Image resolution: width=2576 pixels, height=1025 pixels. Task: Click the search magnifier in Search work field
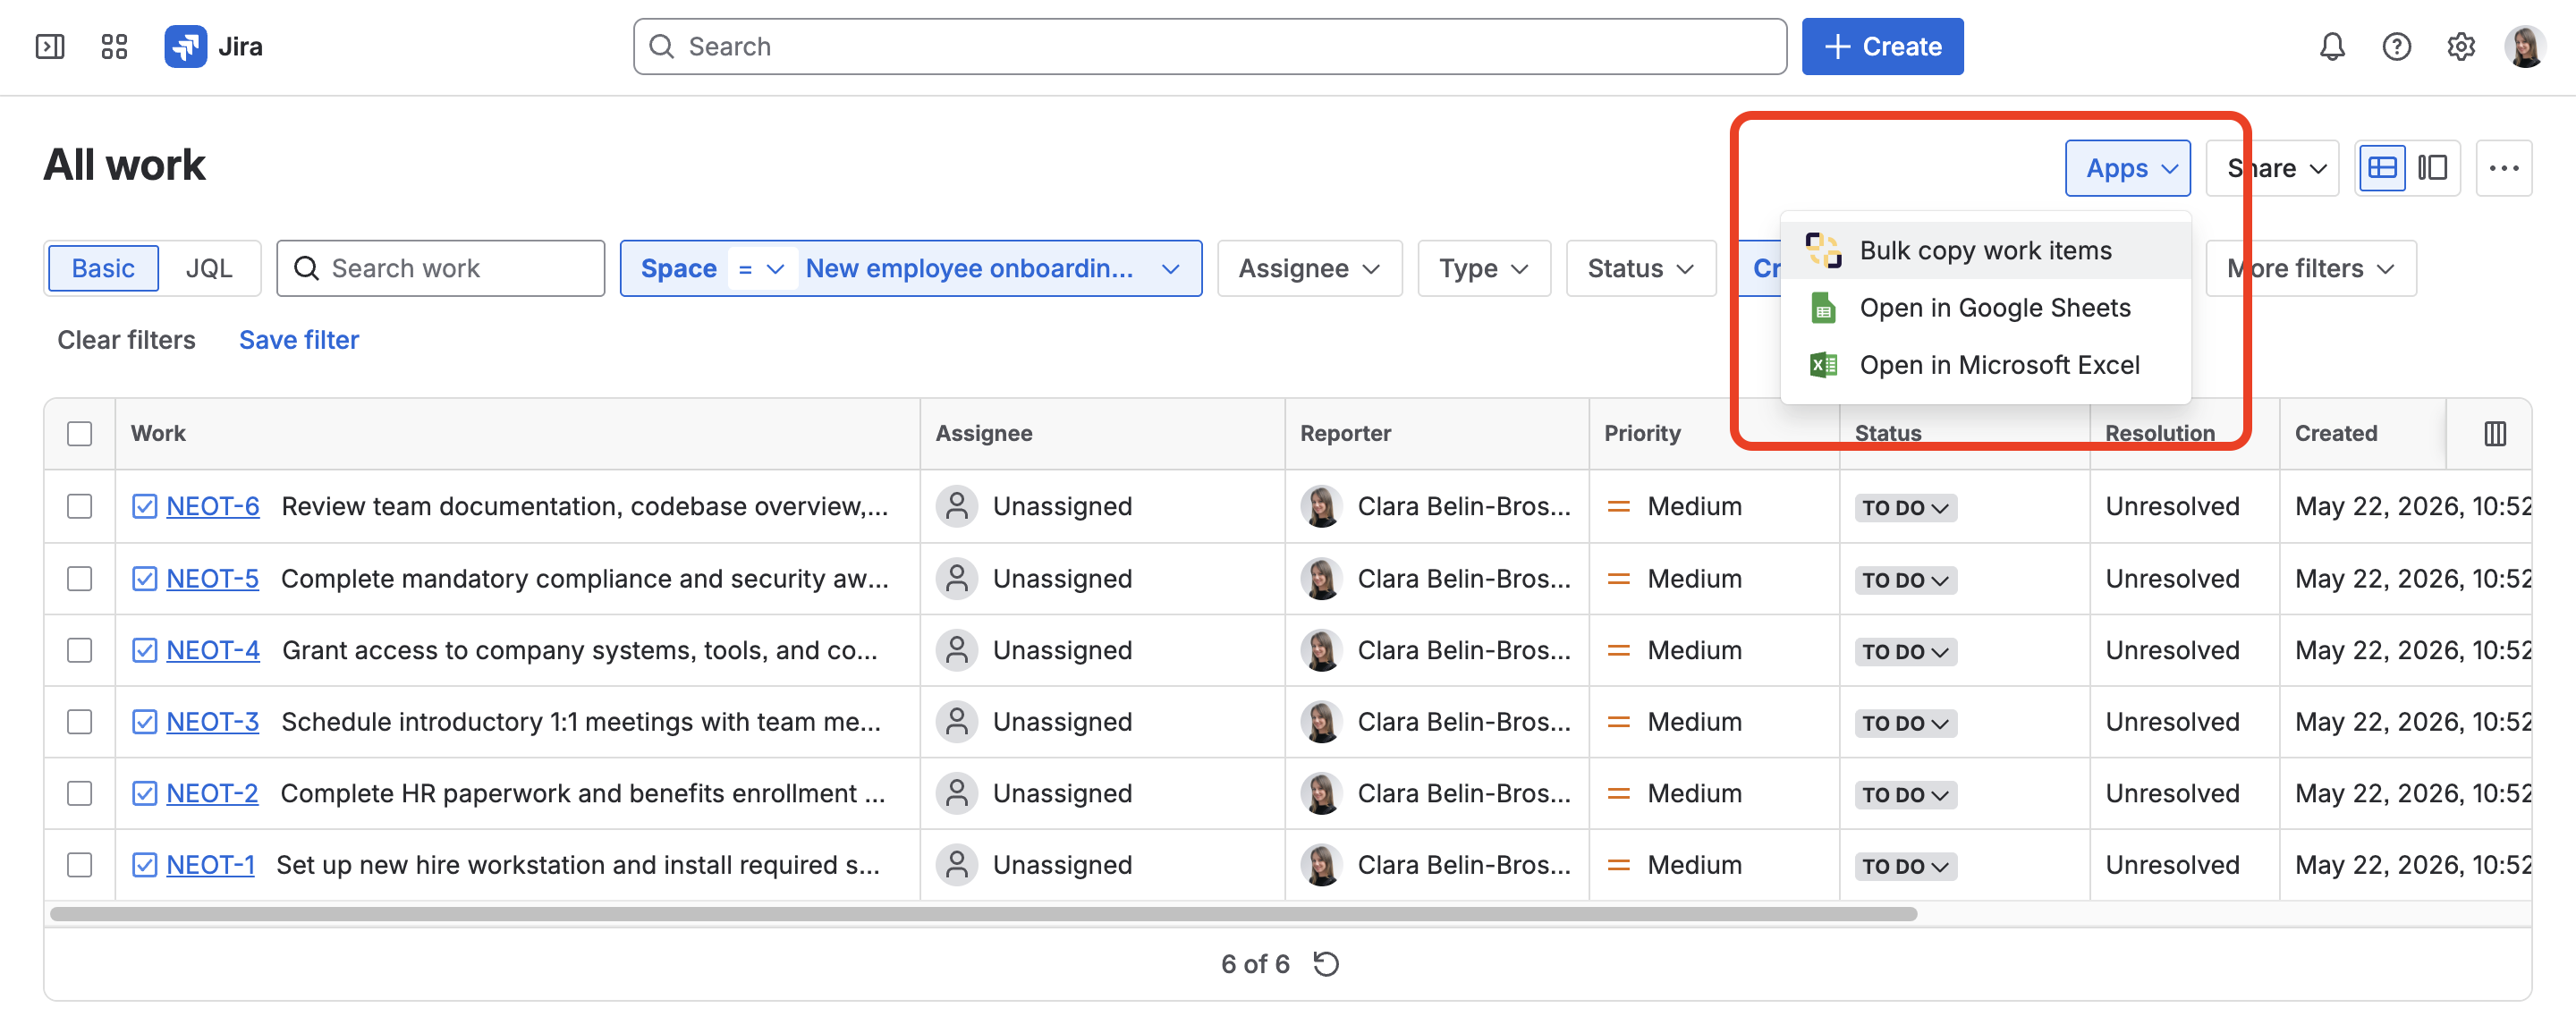coord(306,268)
